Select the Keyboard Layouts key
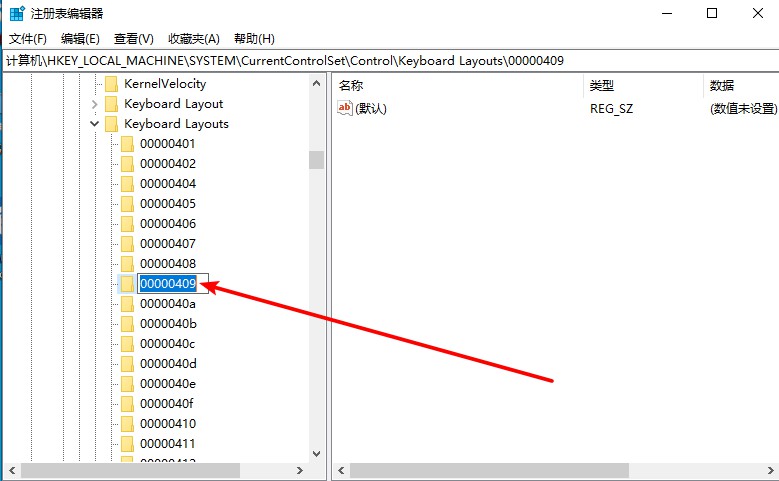This screenshot has height=481, width=779. point(176,123)
